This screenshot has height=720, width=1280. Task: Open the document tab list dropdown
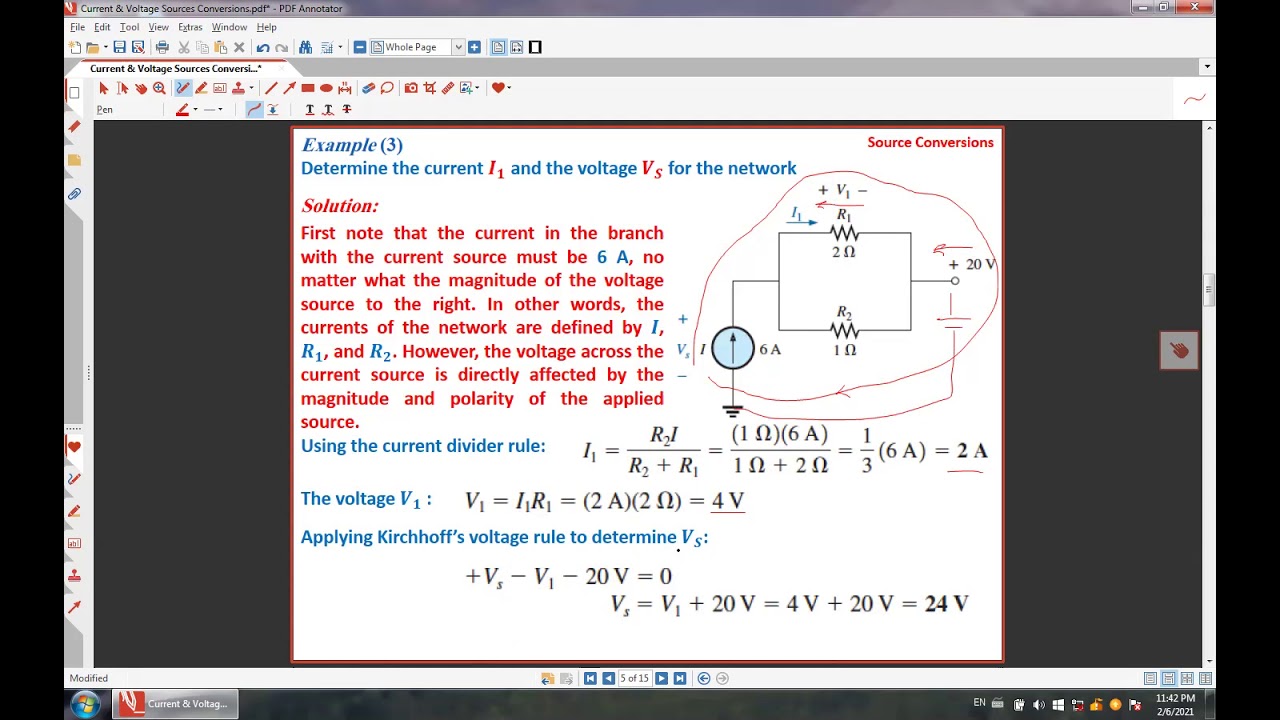click(1207, 67)
